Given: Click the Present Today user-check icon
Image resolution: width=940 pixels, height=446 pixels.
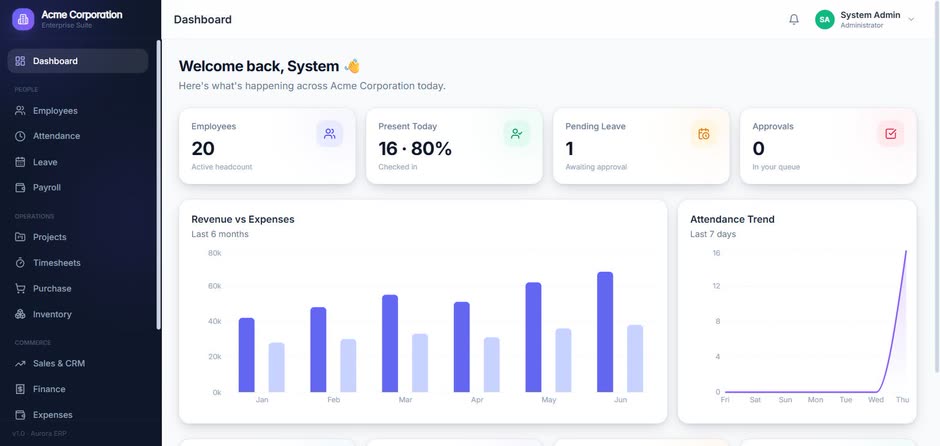Looking at the screenshot, I should [x=517, y=134].
